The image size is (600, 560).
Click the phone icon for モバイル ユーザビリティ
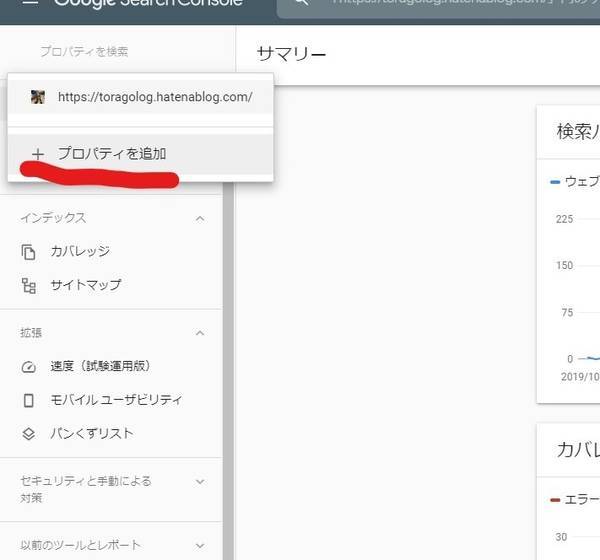click(29, 400)
